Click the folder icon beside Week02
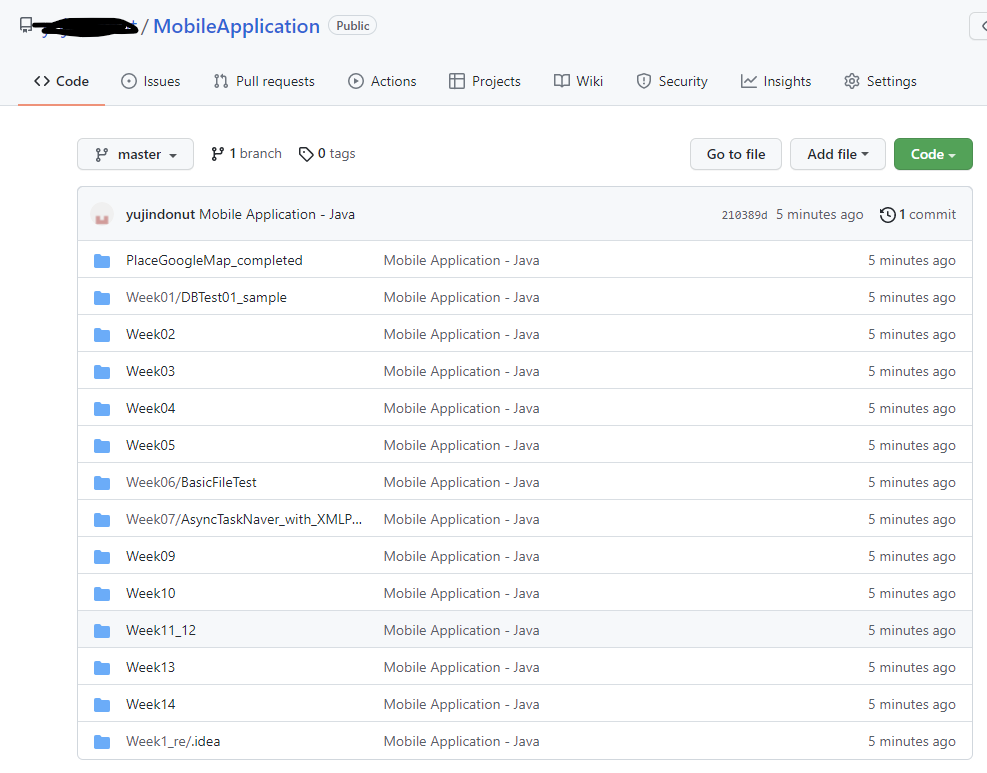987x773 pixels. click(102, 335)
